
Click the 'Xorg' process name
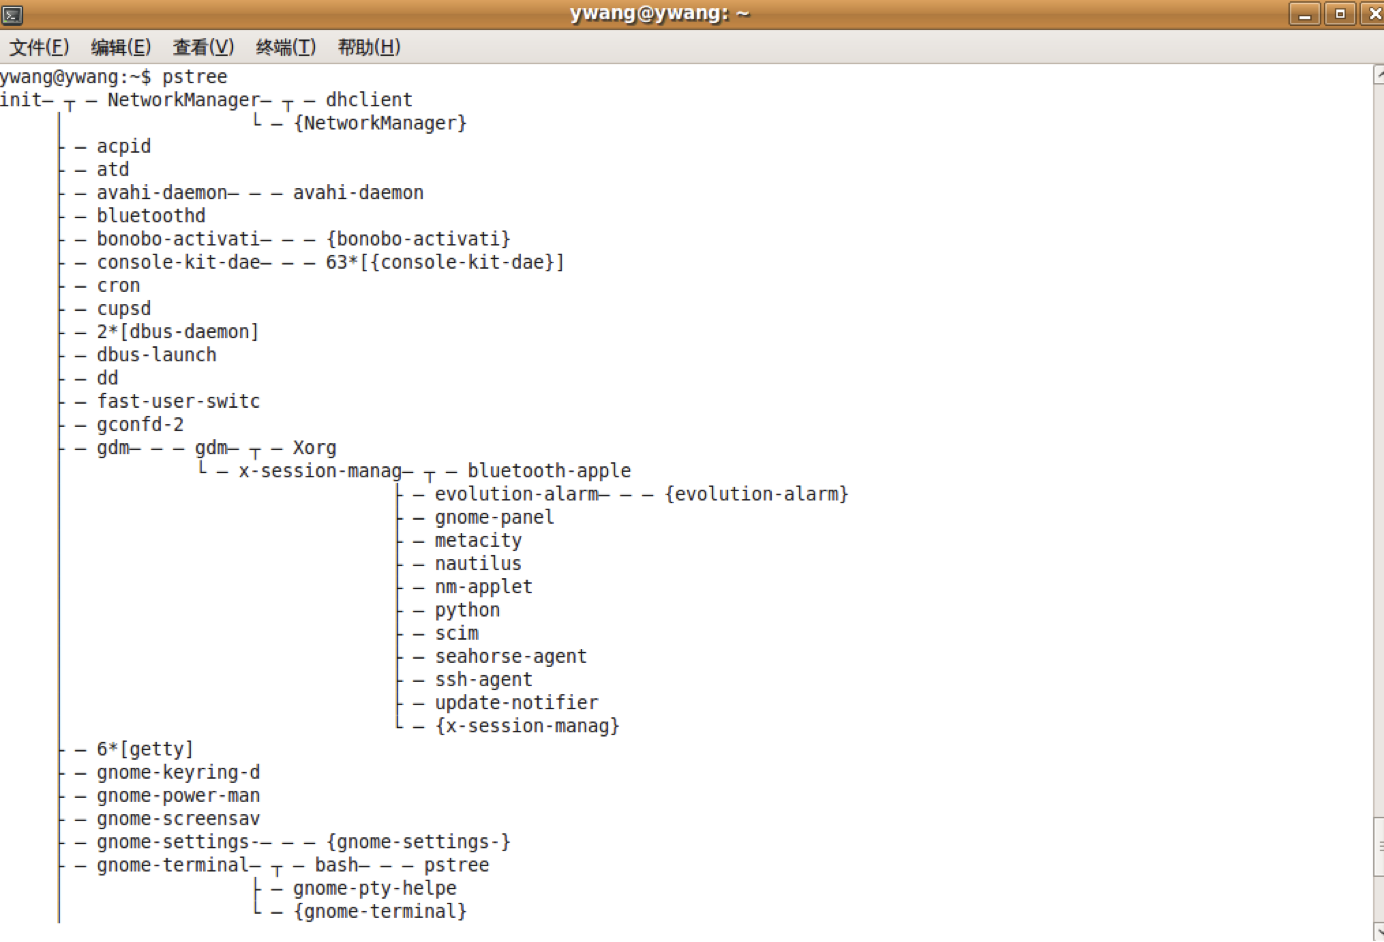point(315,448)
